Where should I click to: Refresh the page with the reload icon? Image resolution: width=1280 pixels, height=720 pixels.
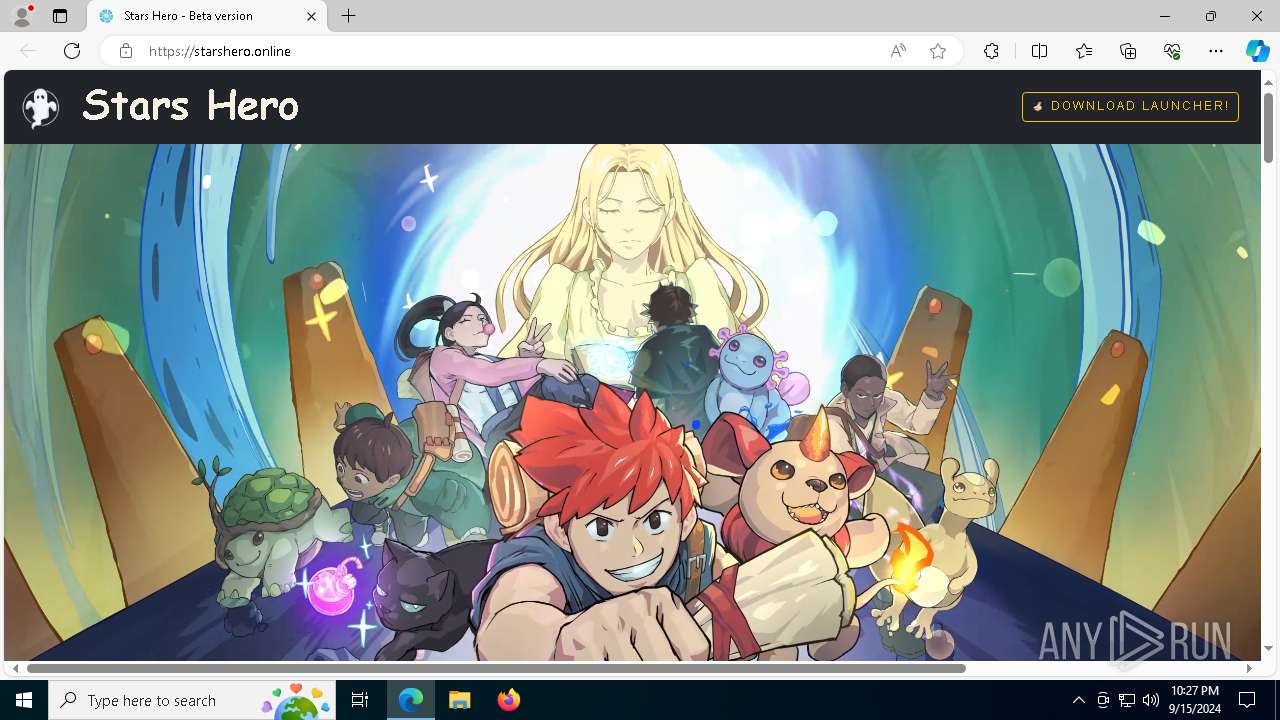click(72, 51)
